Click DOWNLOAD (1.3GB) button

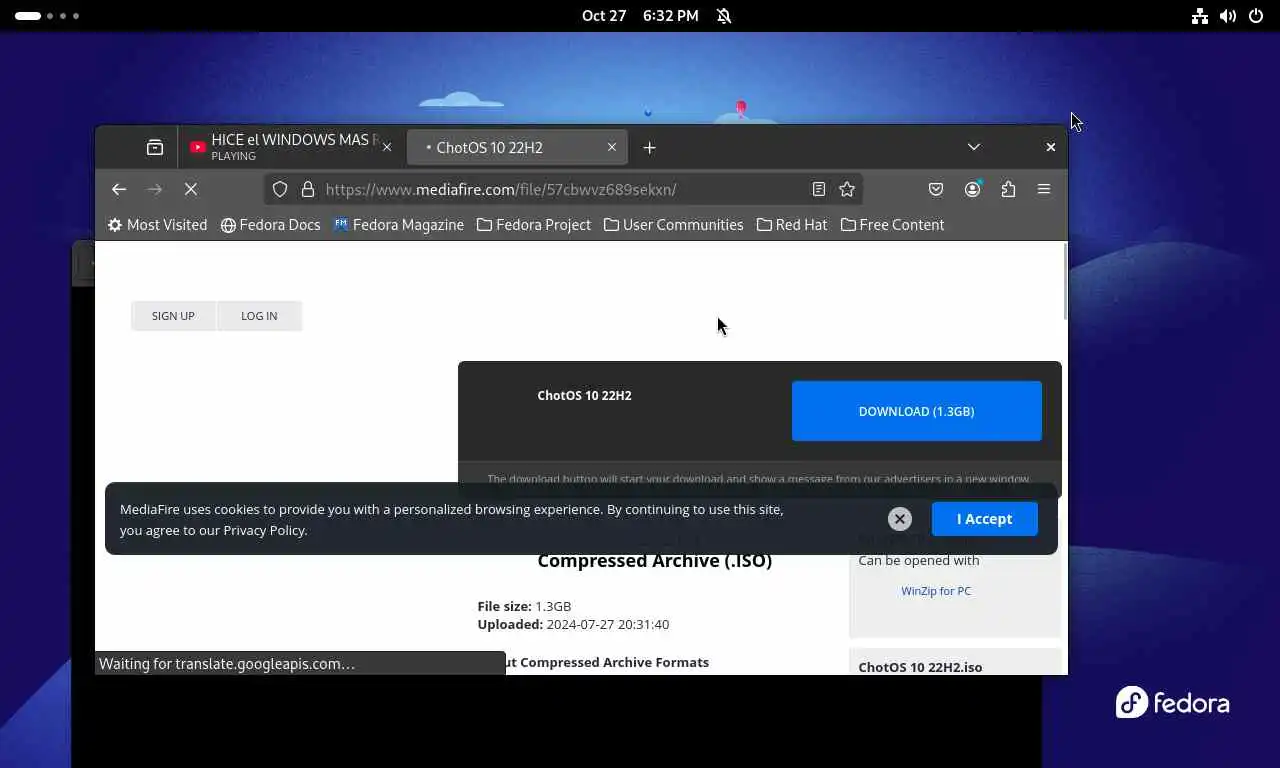(x=917, y=411)
